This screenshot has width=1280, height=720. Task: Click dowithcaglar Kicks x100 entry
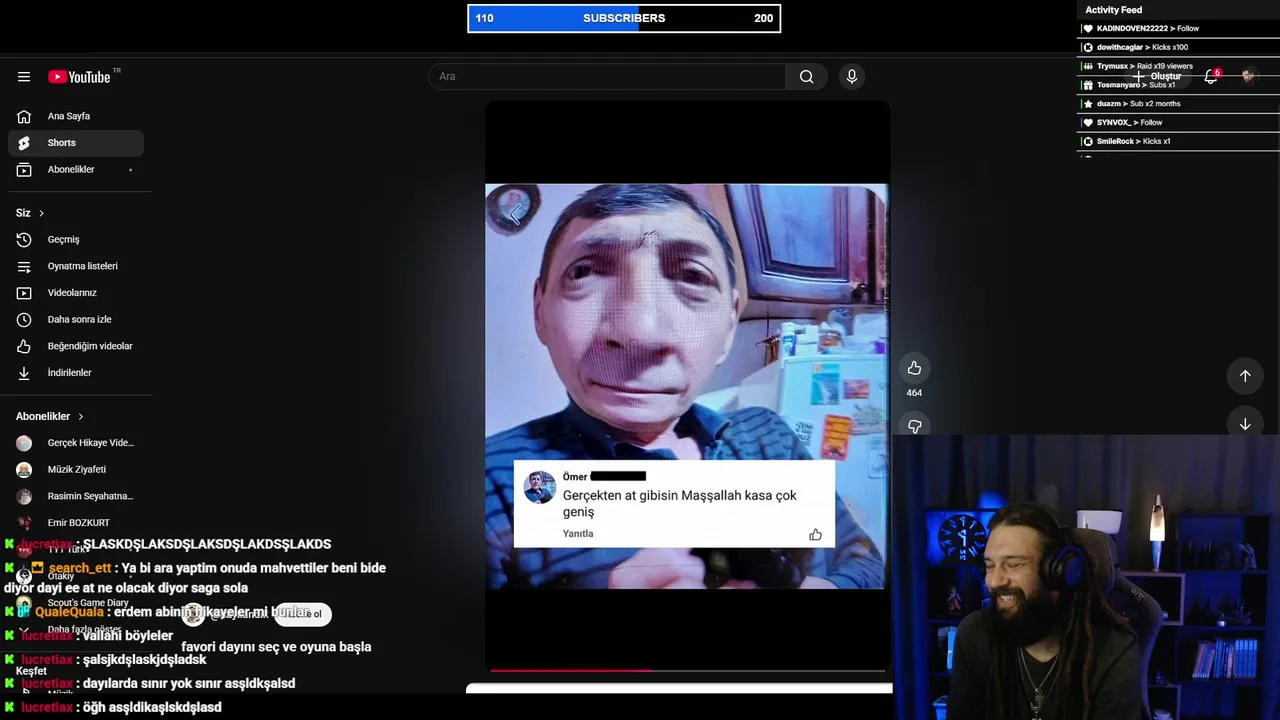coord(1179,48)
